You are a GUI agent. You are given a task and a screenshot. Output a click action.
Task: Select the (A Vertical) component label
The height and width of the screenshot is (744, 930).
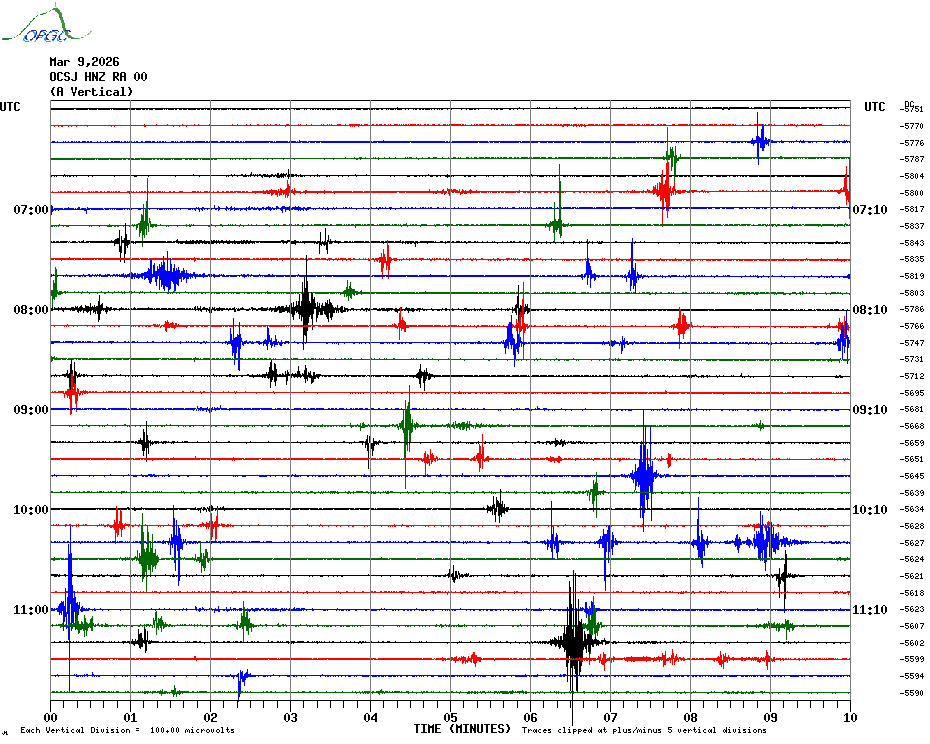(x=91, y=92)
